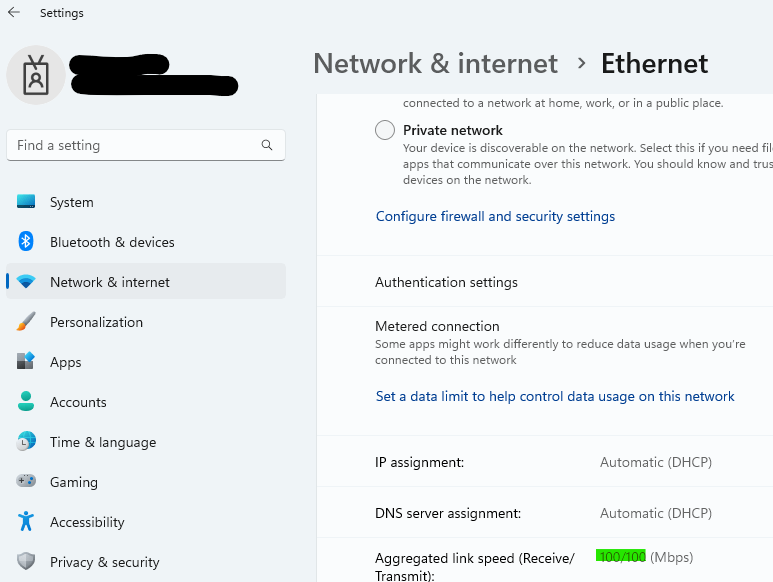
Task: Click the back arrow in Settings title bar
Action: 14,13
